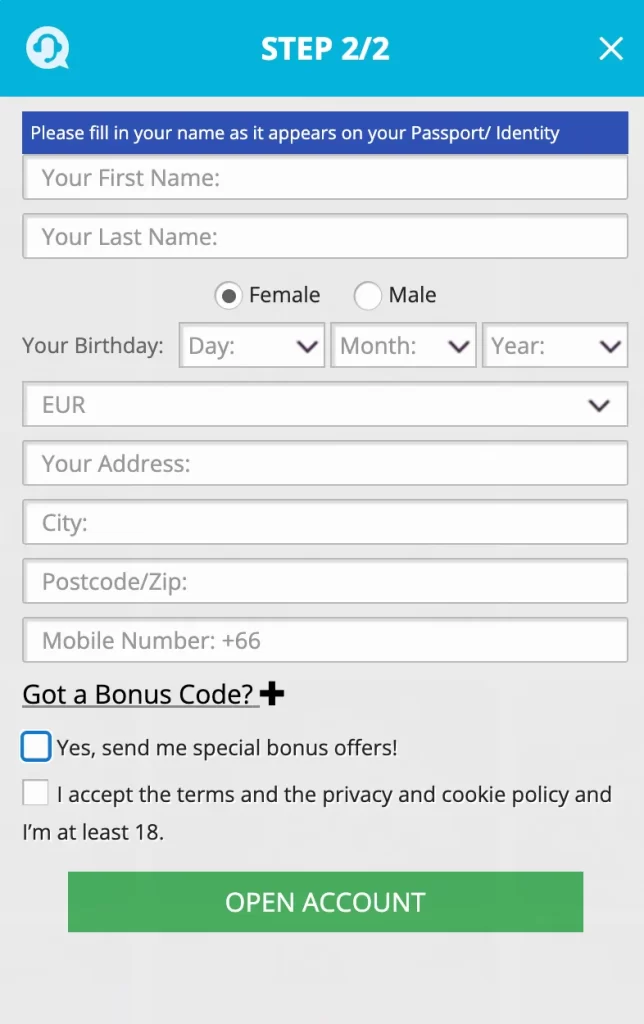Enable the special bonus offers checkbox

(x=35, y=746)
